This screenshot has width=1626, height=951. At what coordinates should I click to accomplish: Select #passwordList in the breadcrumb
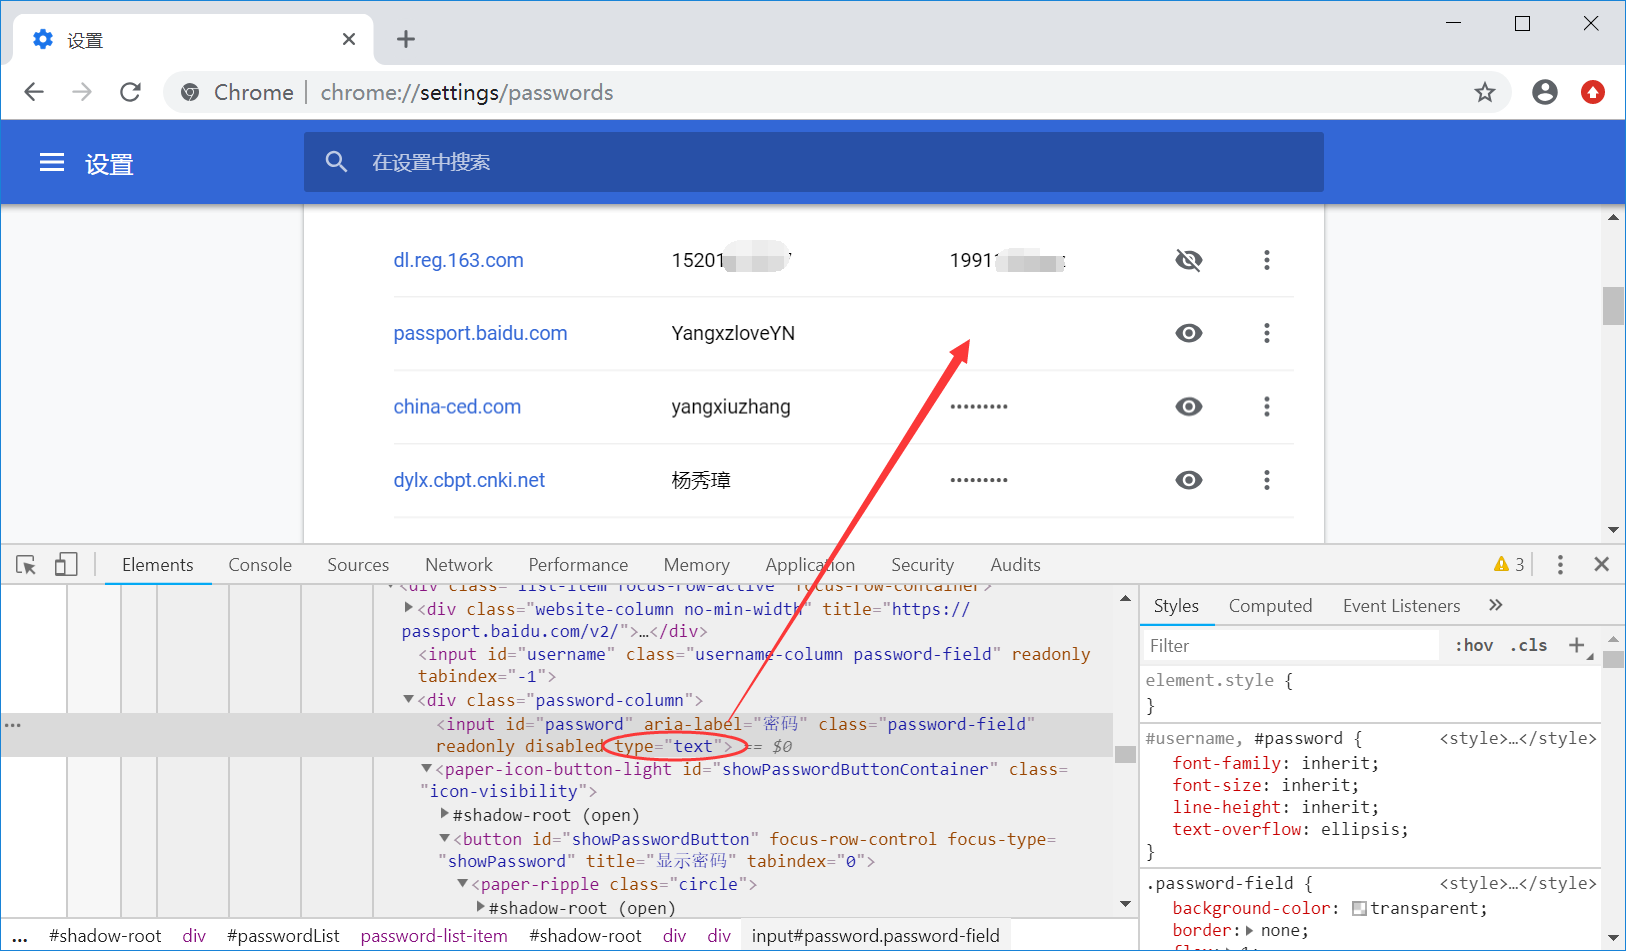tap(283, 936)
